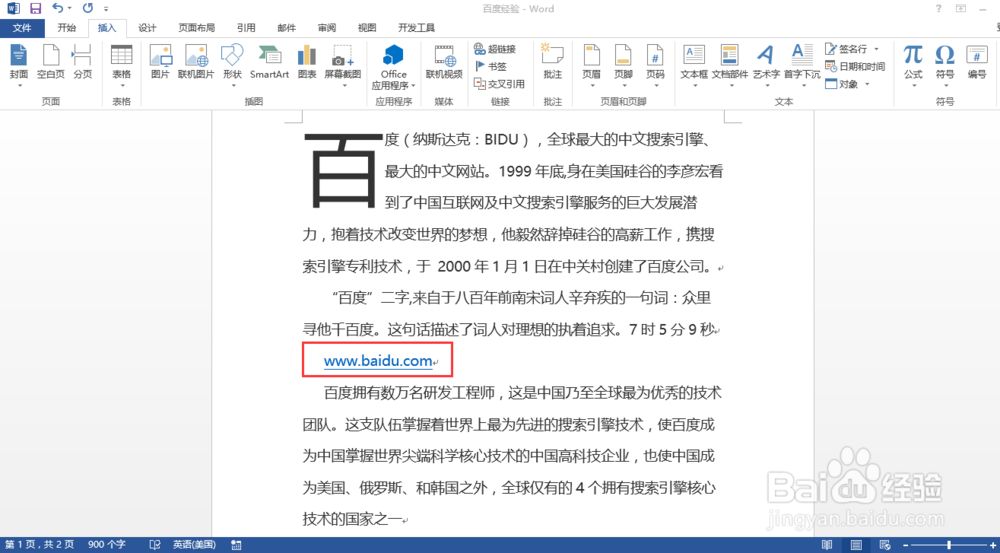Click the Redo repeat icon
The height and width of the screenshot is (553, 1000).
click(87, 8)
